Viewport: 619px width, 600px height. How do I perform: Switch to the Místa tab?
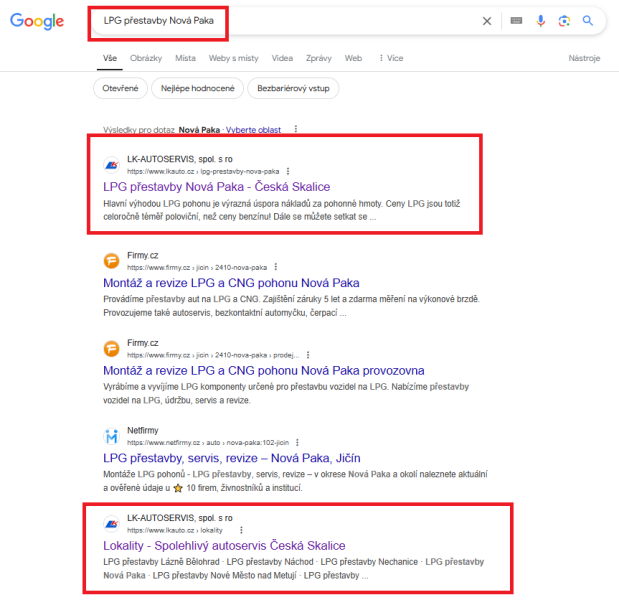click(x=185, y=58)
